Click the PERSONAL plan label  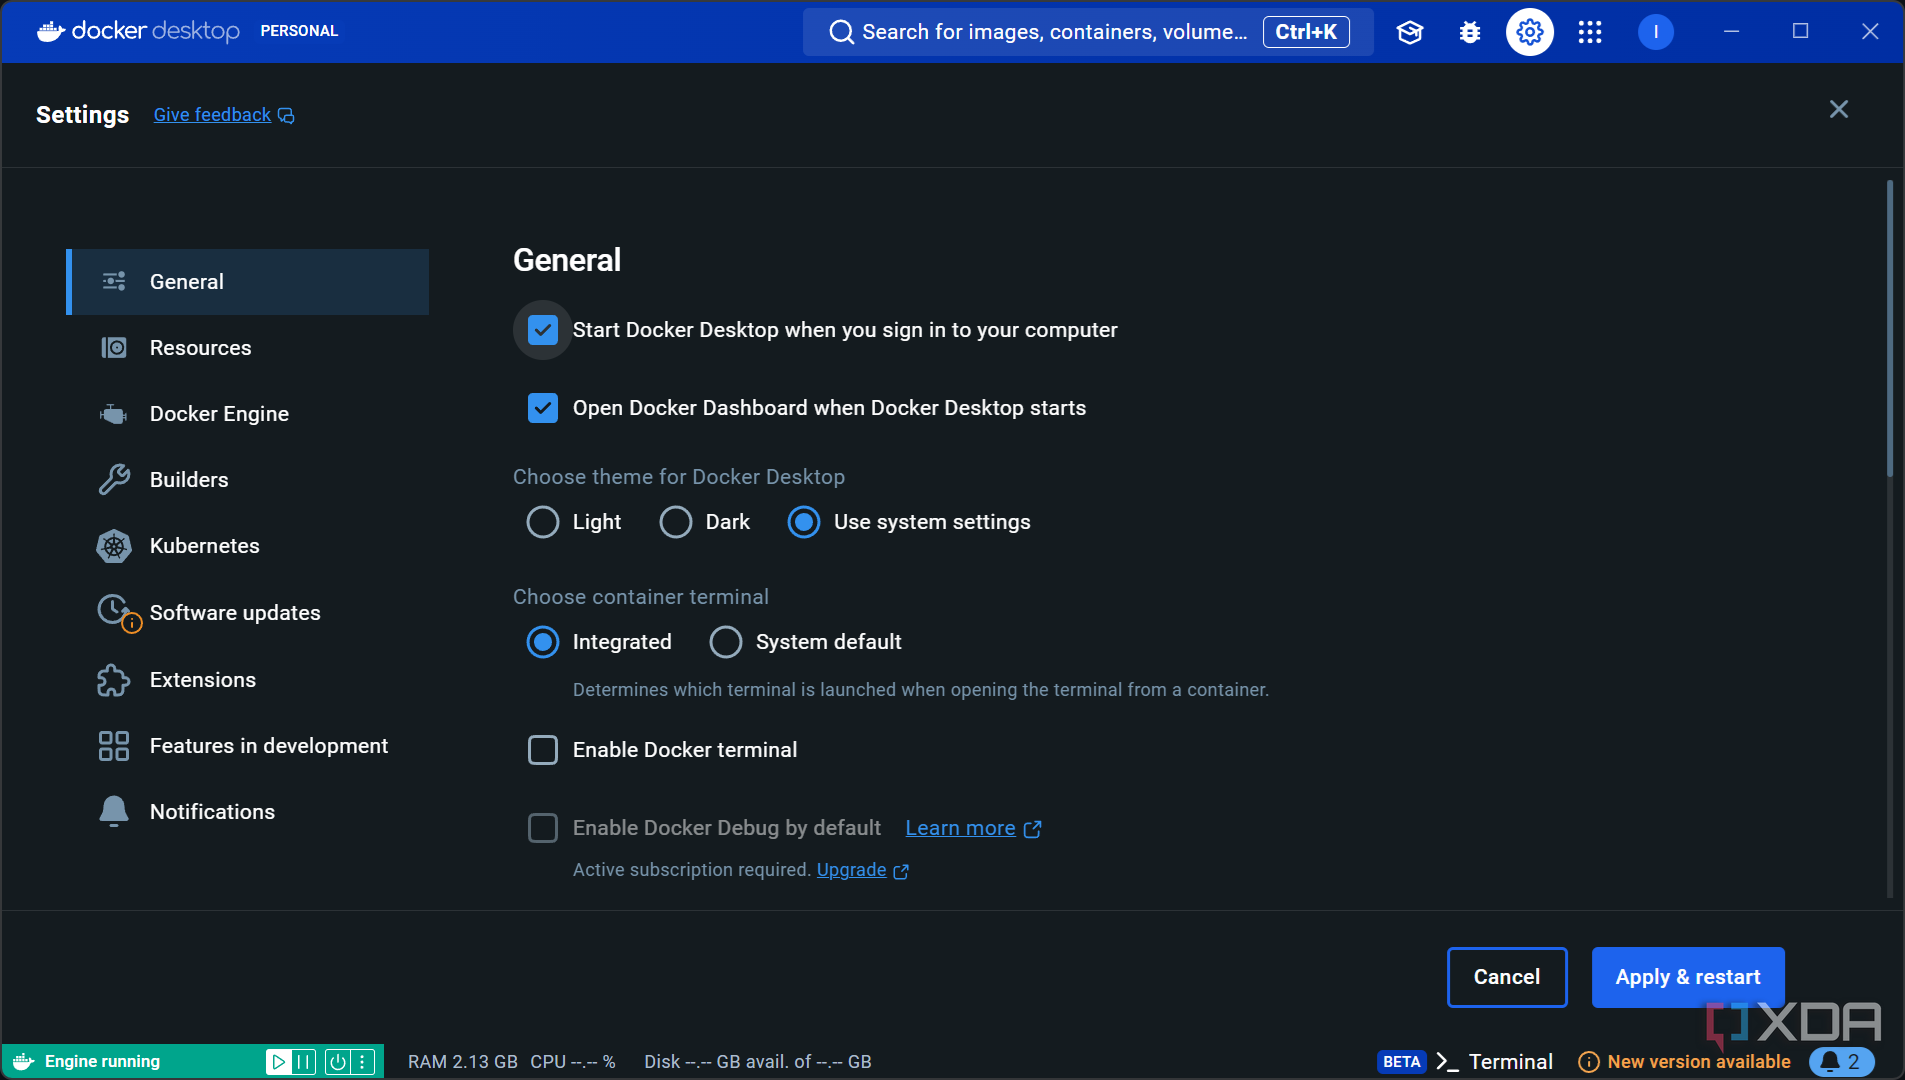point(299,31)
